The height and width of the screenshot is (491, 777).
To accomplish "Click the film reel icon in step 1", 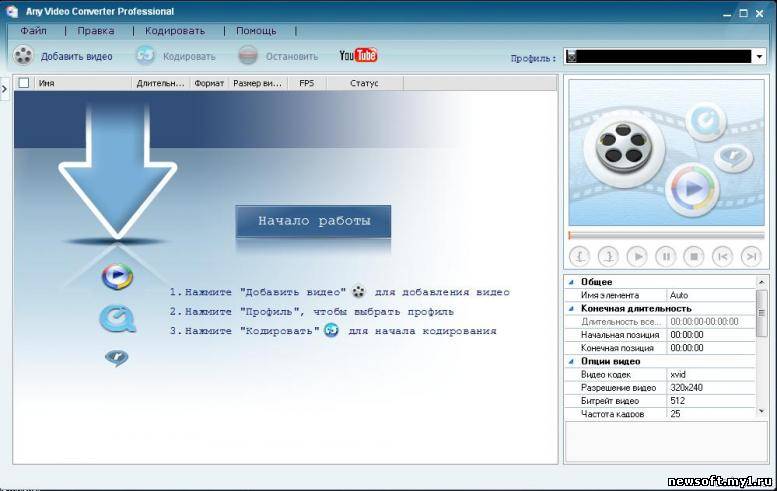I will coord(359,292).
